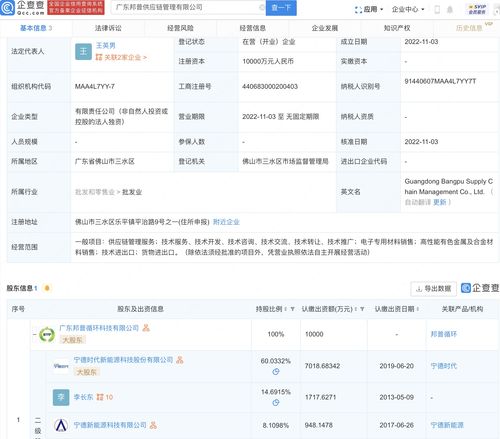This screenshot has height=439, width=500.
Task: Click the 大股东 tag under 广东邦普循环科技
Action: tap(73, 340)
